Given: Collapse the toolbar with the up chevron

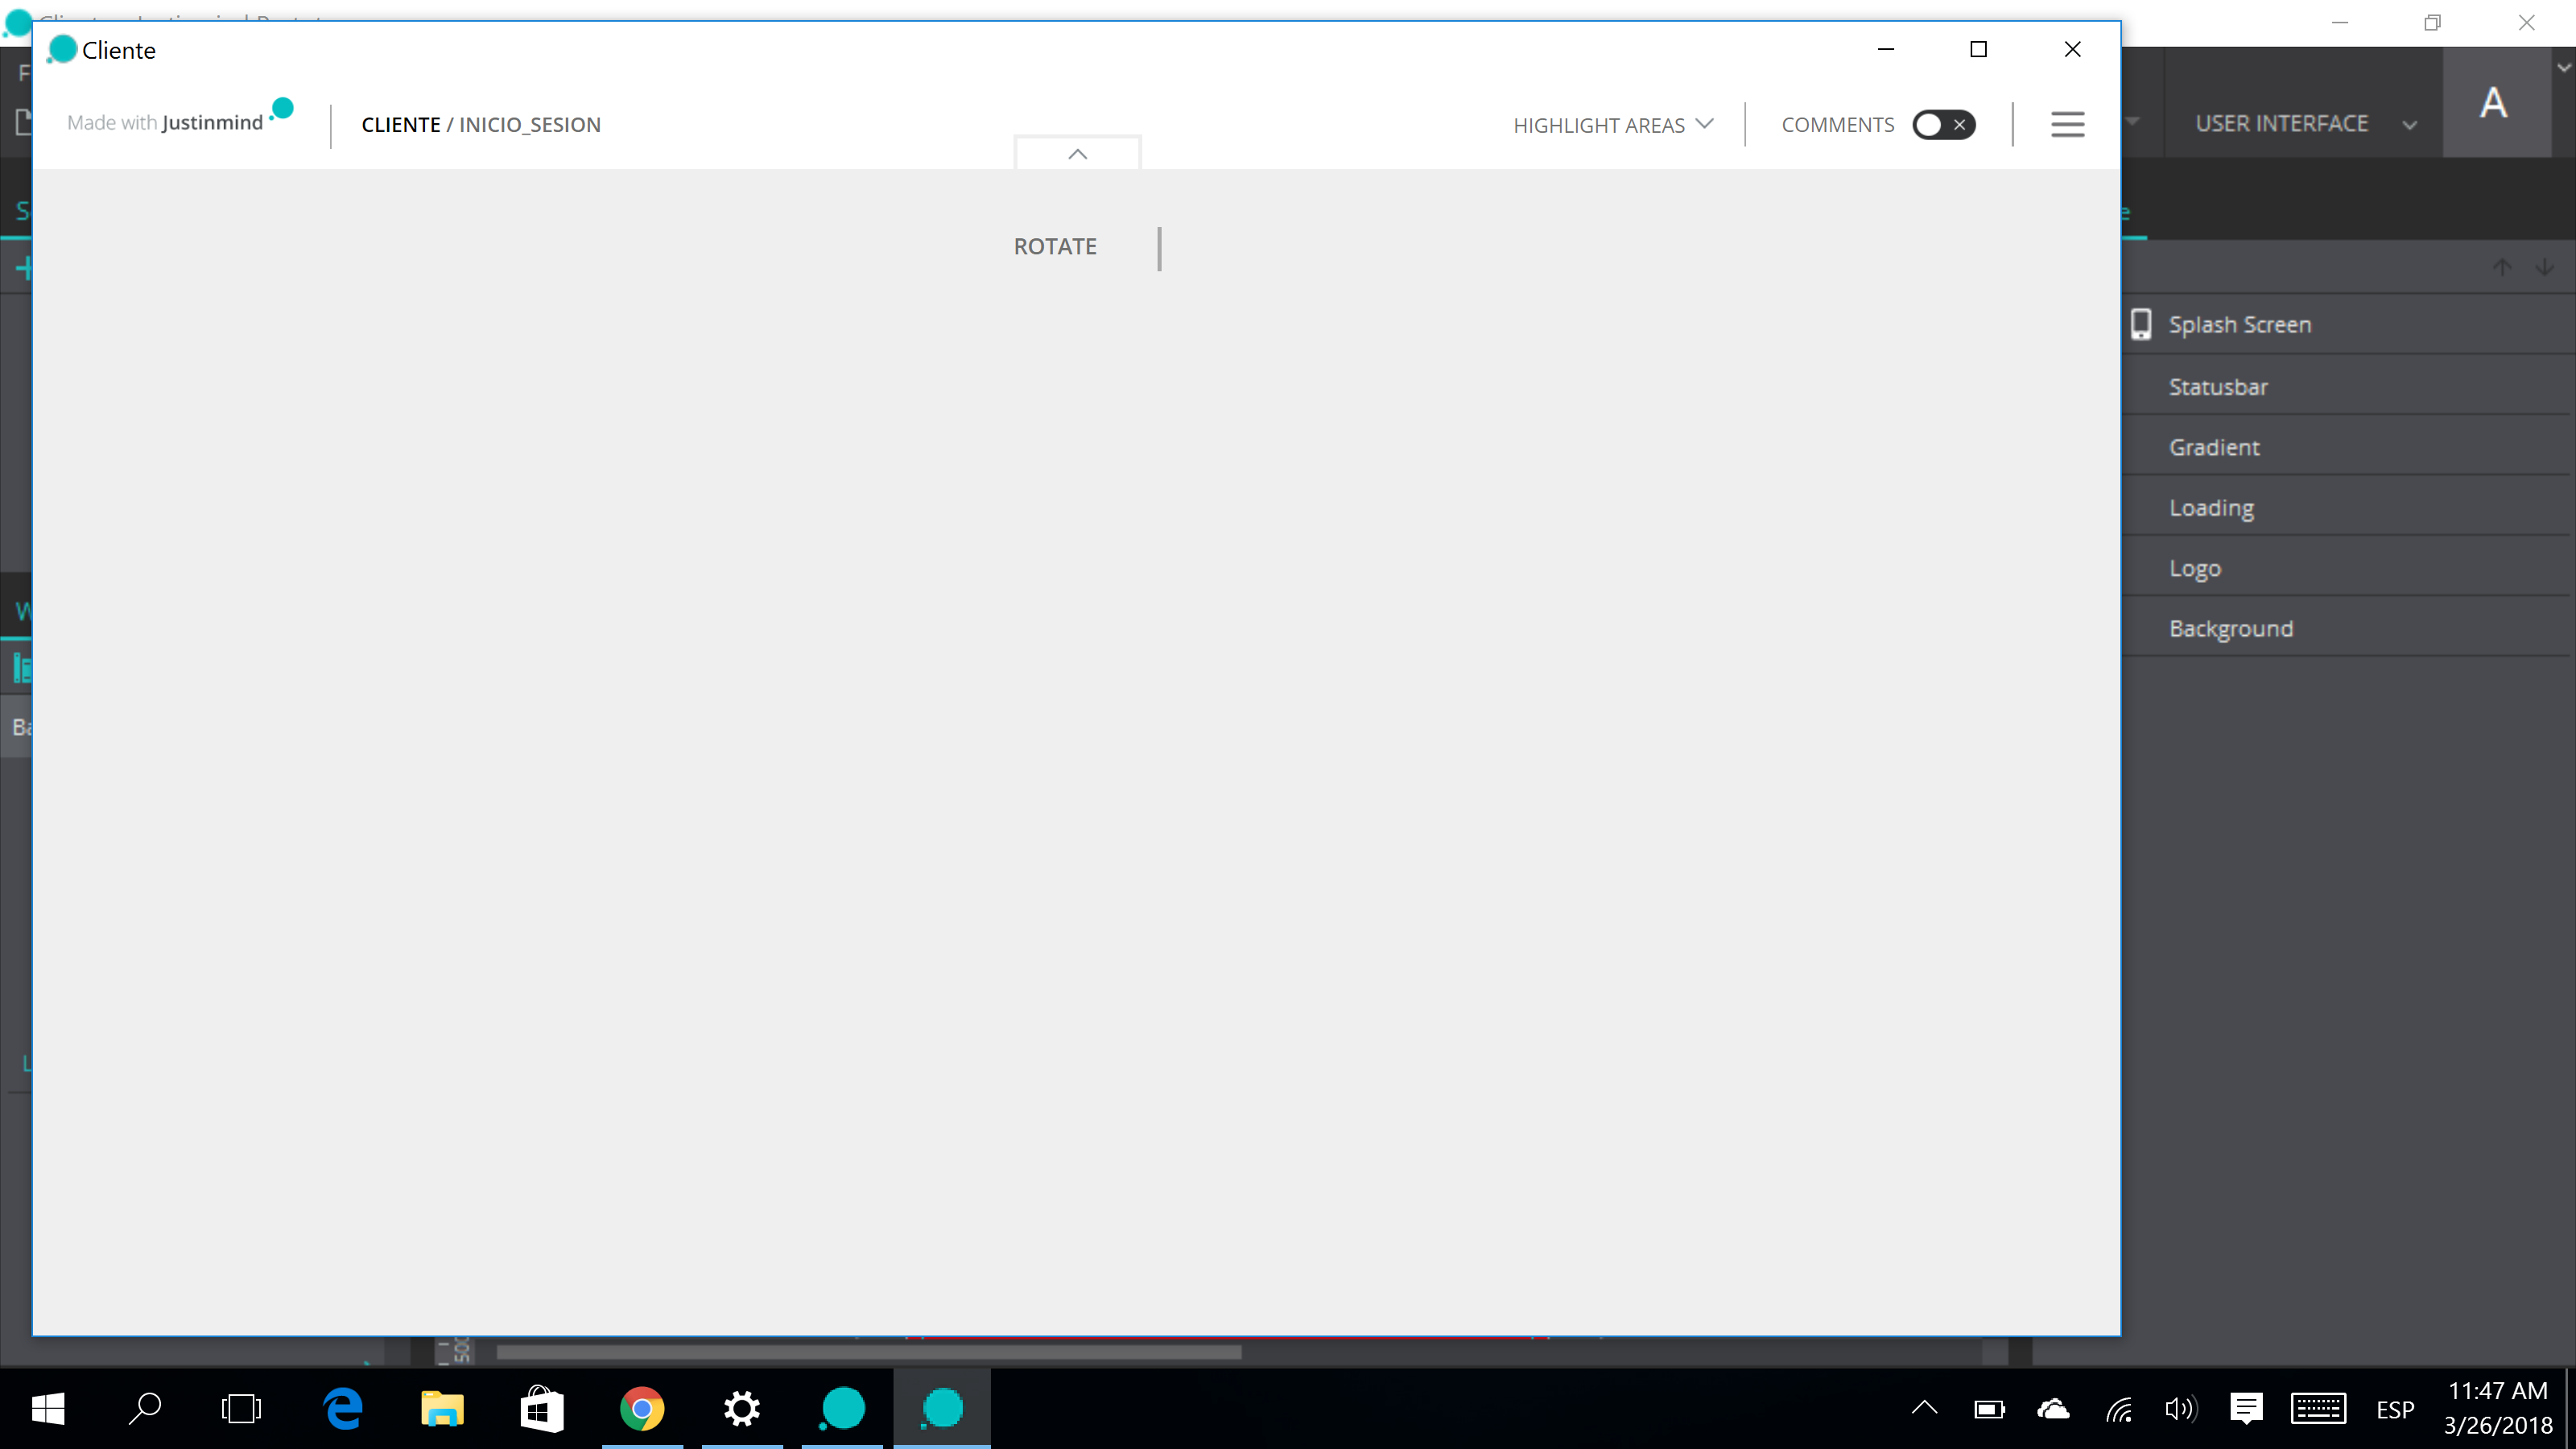Looking at the screenshot, I should point(1077,154).
